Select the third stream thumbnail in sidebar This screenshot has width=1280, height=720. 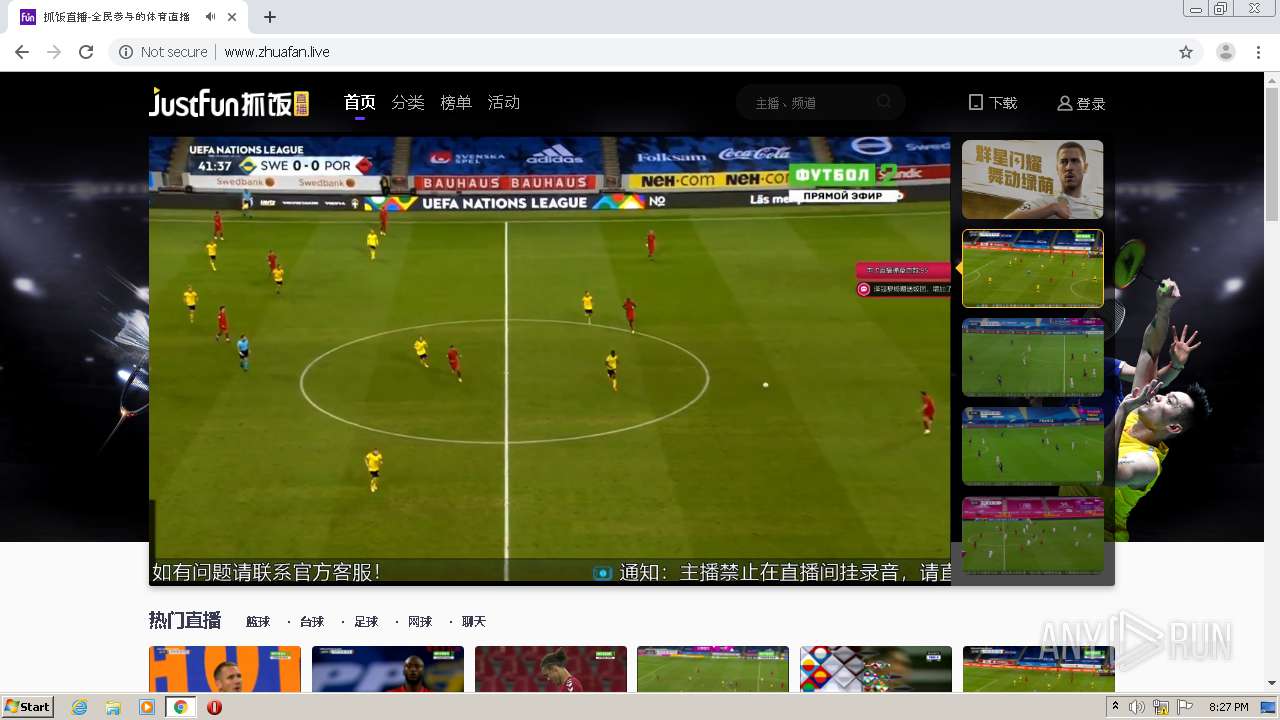1033,357
